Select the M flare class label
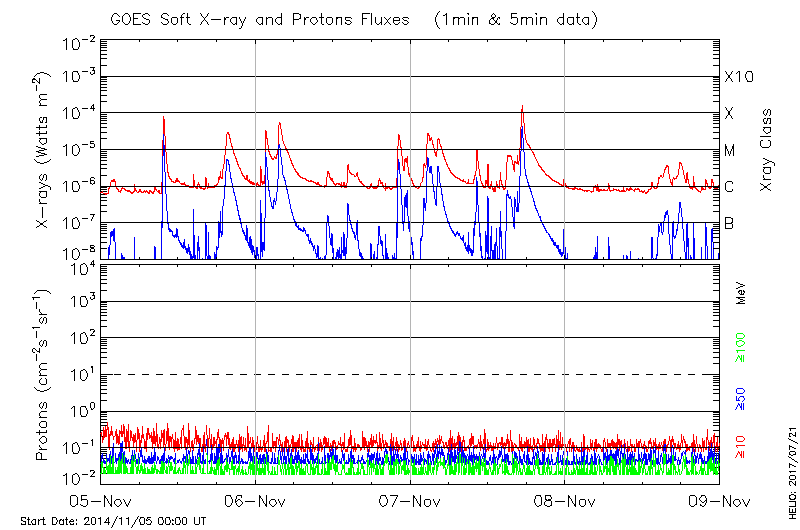This screenshot has width=800, height=530. tap(730, 151)
